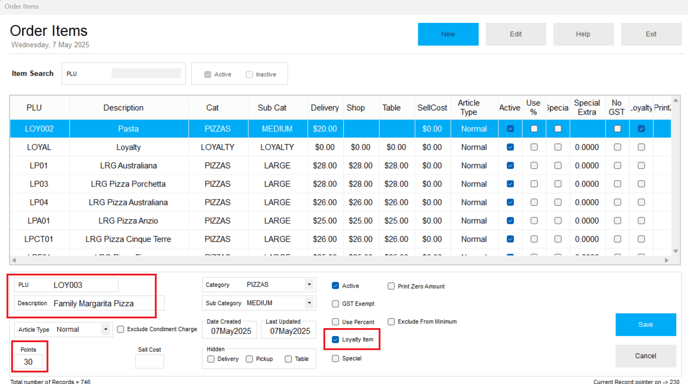Toggle No GST checkbox in LP04 row
Screen dimensions: 688x384
pos(617,203)
